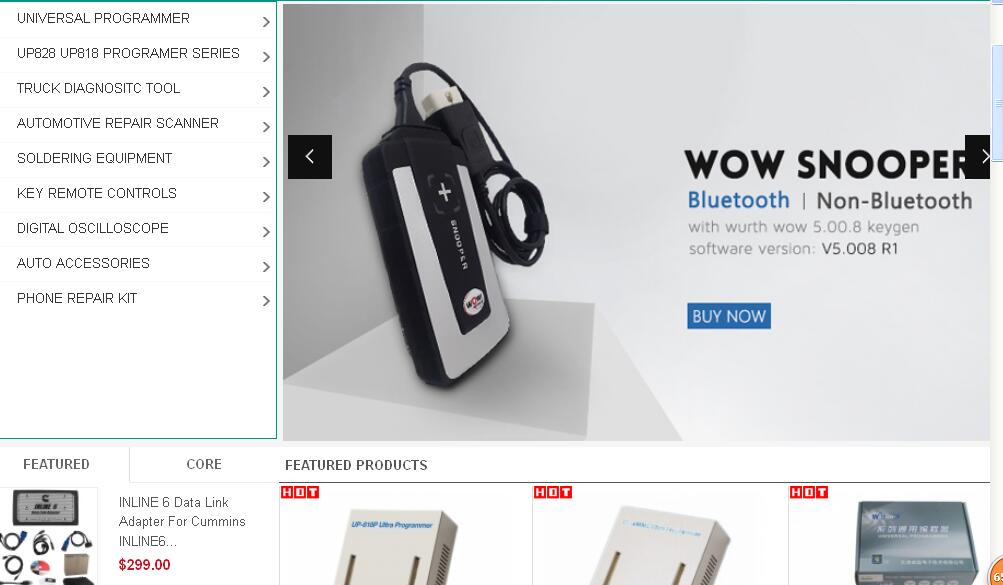
Task: Click the BUY NOW button
Action: tap(729, 316)
